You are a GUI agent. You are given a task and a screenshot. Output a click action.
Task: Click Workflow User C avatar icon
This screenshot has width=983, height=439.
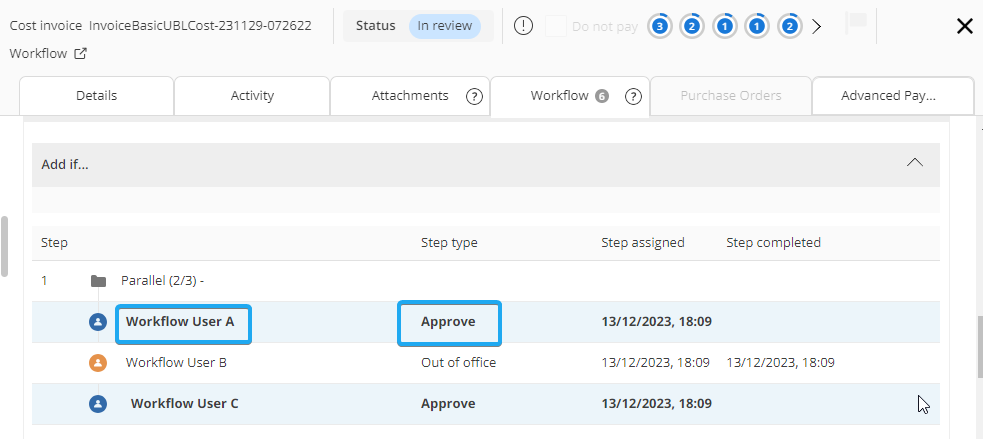pyautogui.click(x=98, y=404)
